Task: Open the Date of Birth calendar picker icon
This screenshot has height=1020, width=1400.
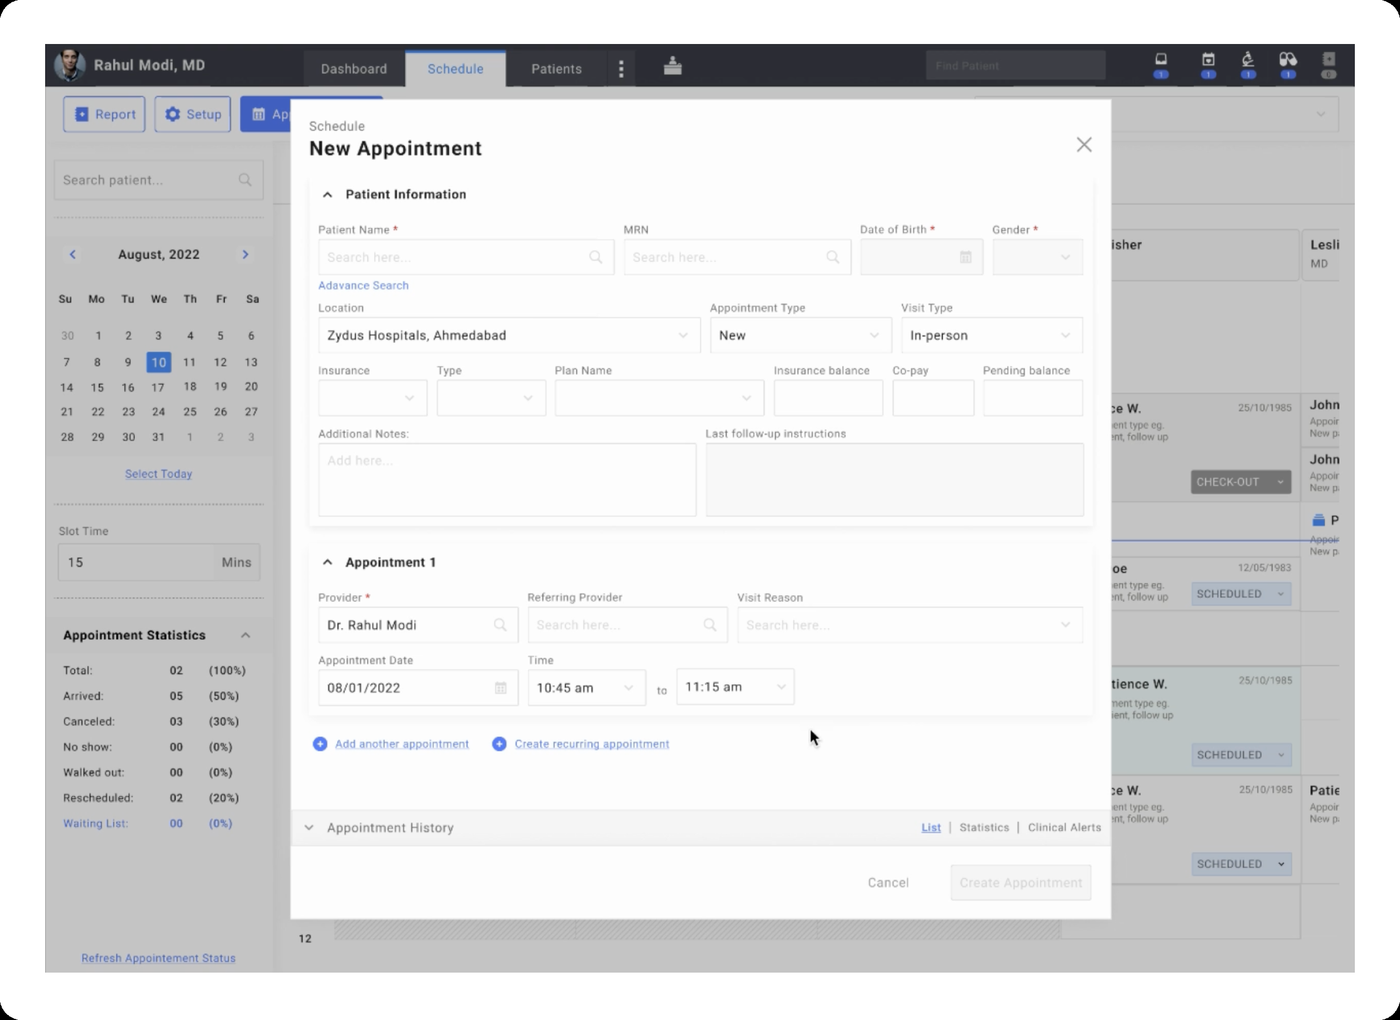Action: point(966,257)
